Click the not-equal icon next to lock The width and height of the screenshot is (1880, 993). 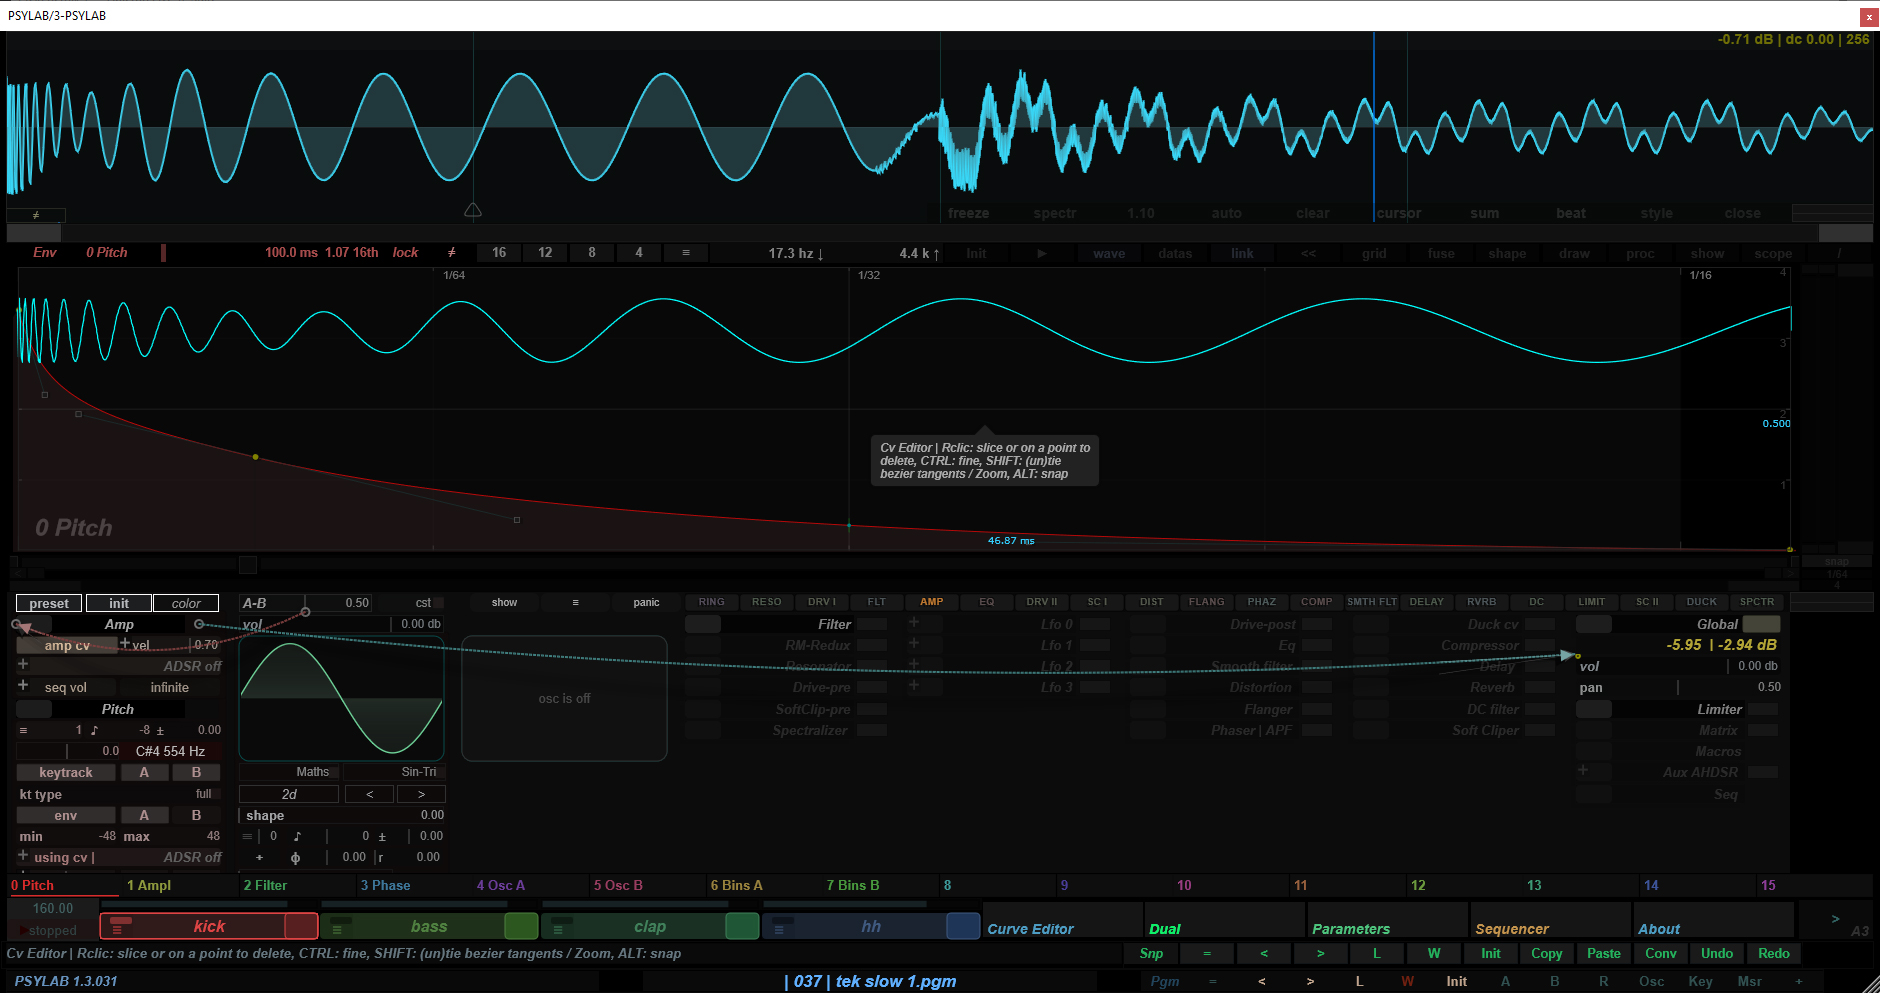coord(451,253)
